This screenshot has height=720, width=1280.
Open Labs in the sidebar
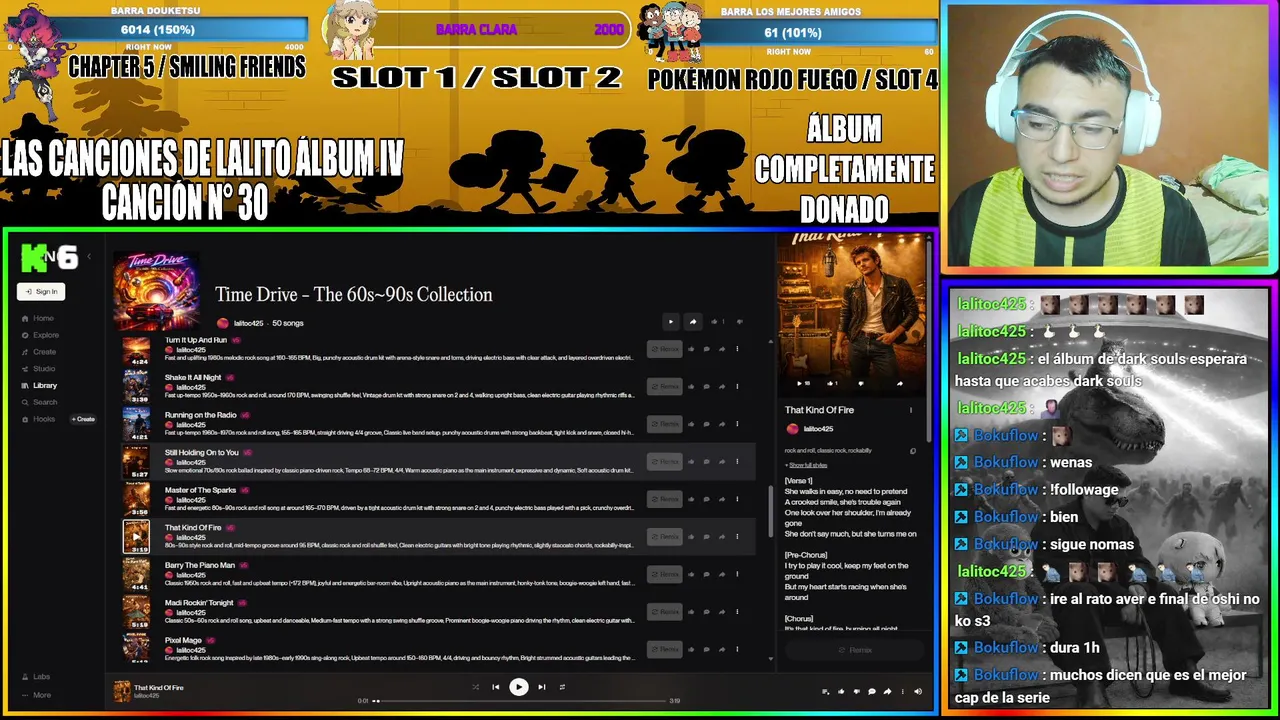(36, 677)
